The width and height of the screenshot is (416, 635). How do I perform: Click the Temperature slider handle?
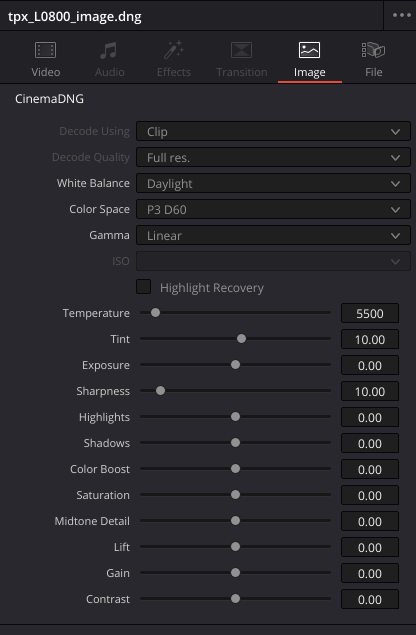(x=155, y=313)
